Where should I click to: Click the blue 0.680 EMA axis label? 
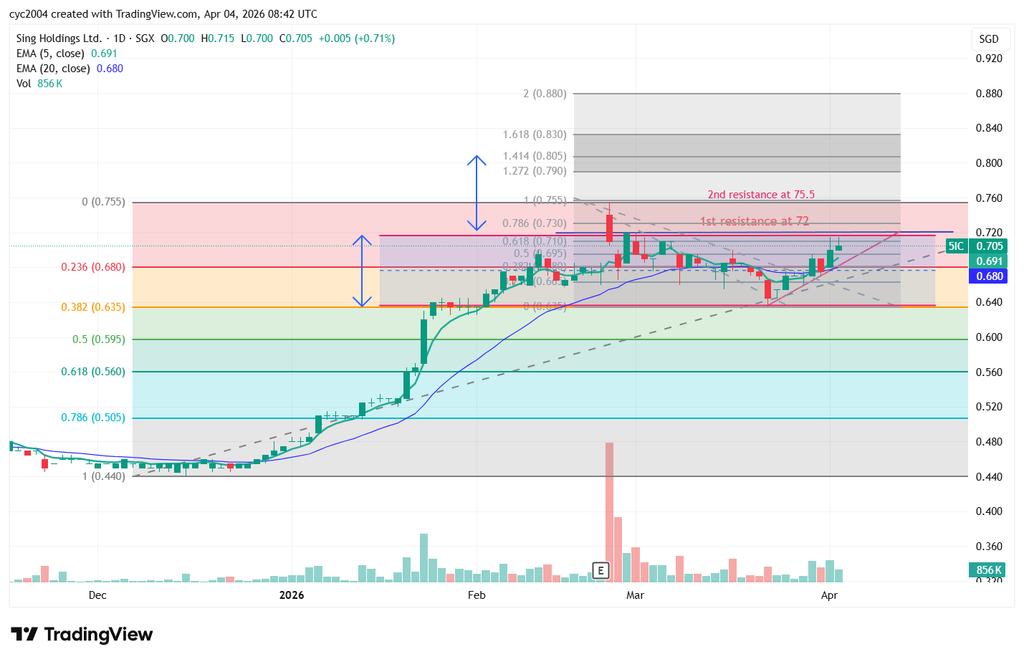point(989,276)
